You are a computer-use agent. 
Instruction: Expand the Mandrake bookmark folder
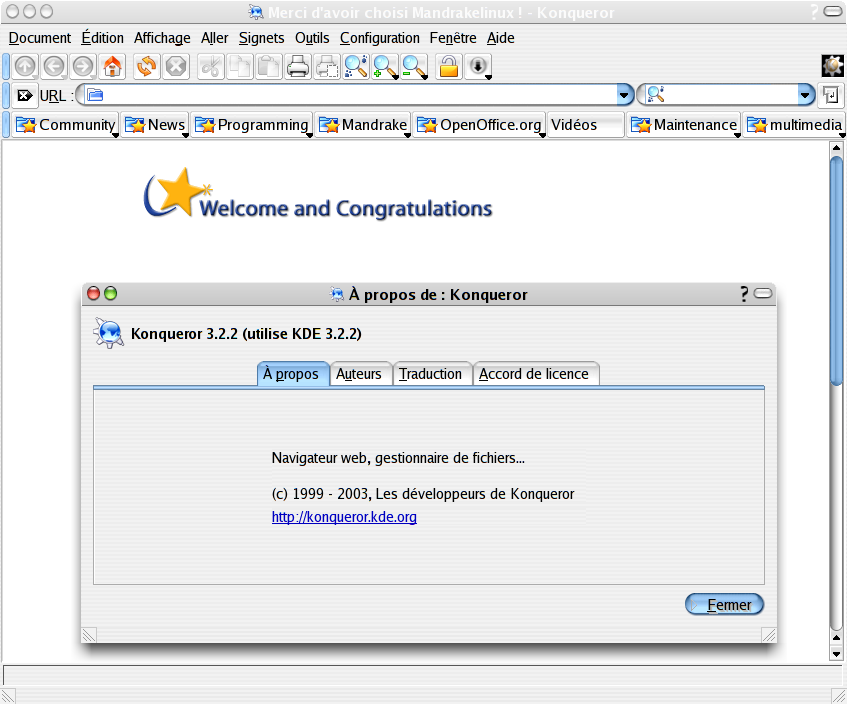(363, 125)
